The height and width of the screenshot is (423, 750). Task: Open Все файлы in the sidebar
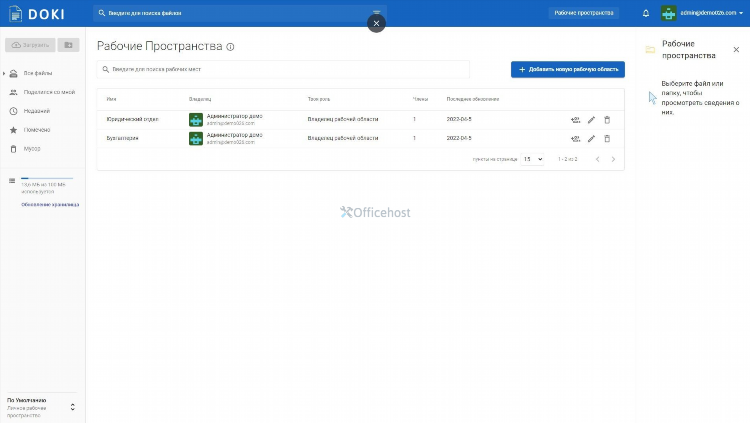click(38, 73)
